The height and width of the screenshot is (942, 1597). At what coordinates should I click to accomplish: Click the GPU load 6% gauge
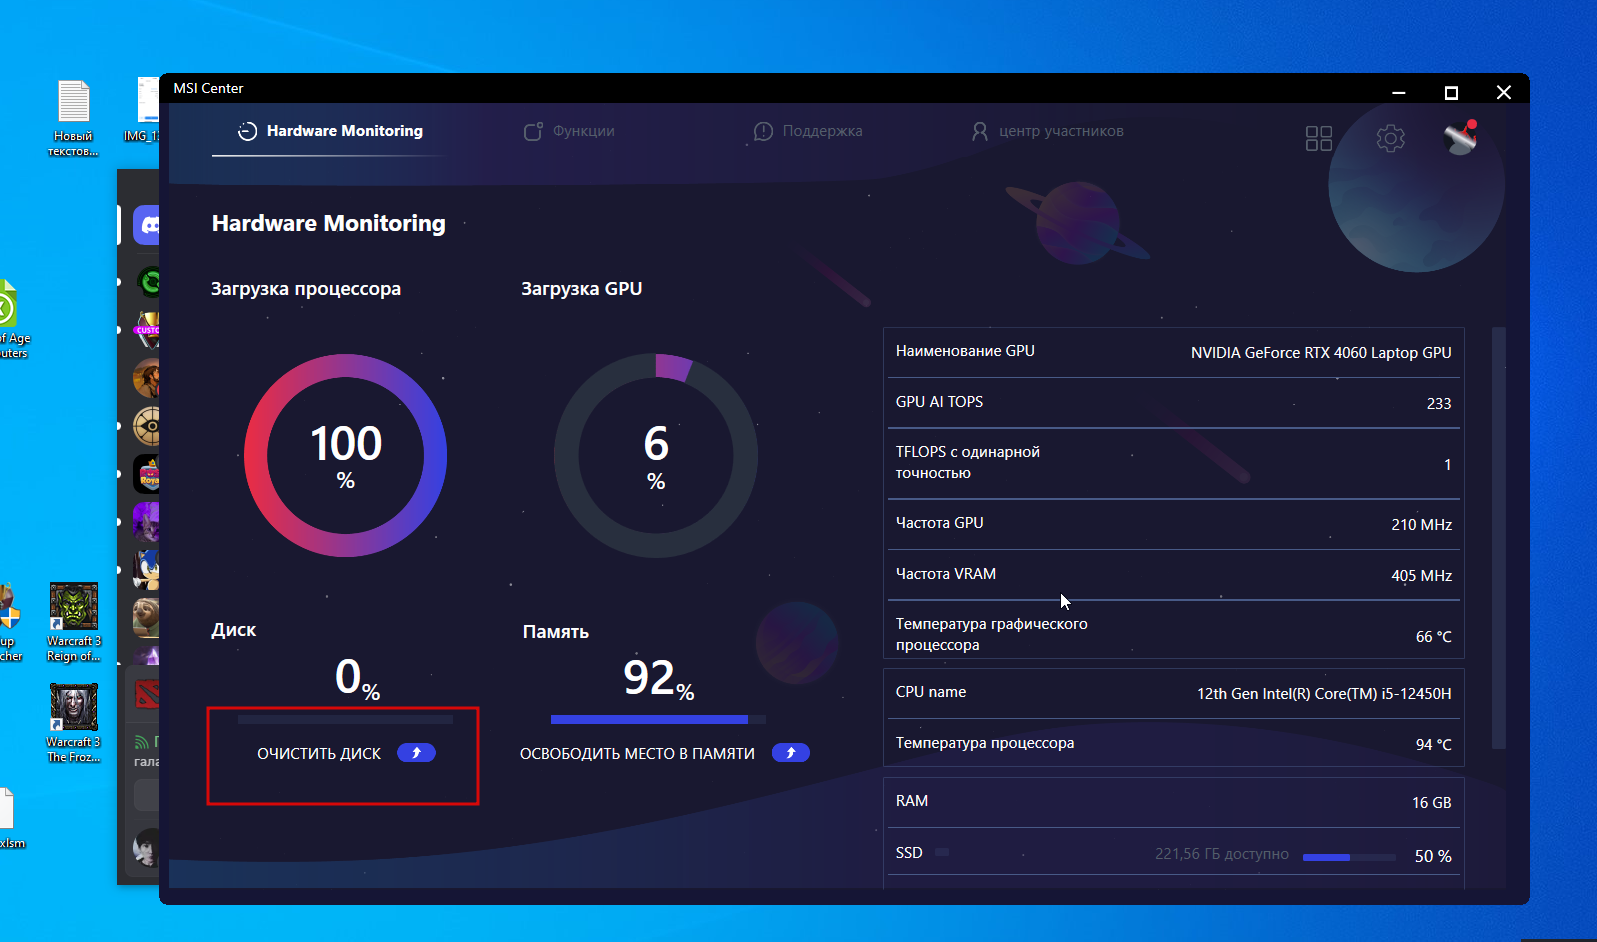[656, 455]
